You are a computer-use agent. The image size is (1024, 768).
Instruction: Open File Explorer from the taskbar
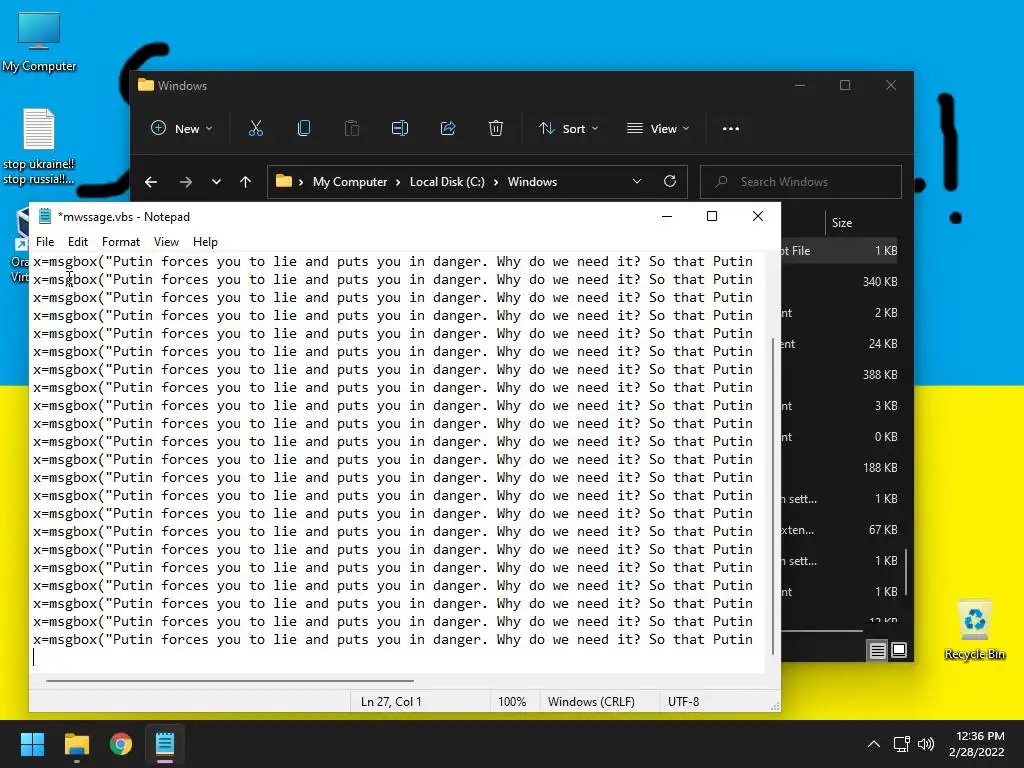(x=76, y=744)
